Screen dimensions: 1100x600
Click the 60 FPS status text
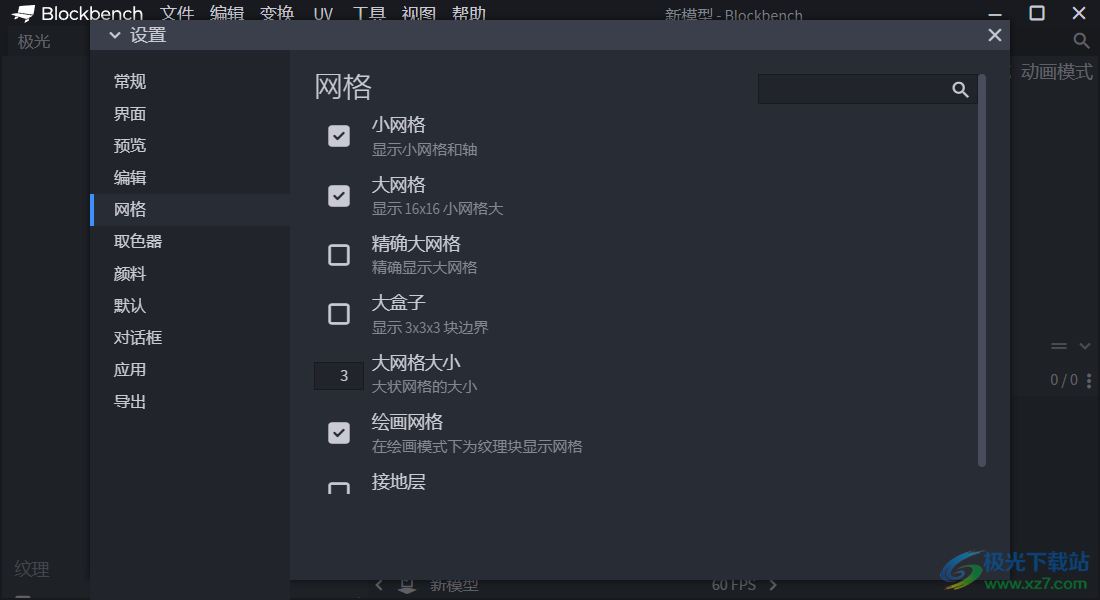coord(734,585)
